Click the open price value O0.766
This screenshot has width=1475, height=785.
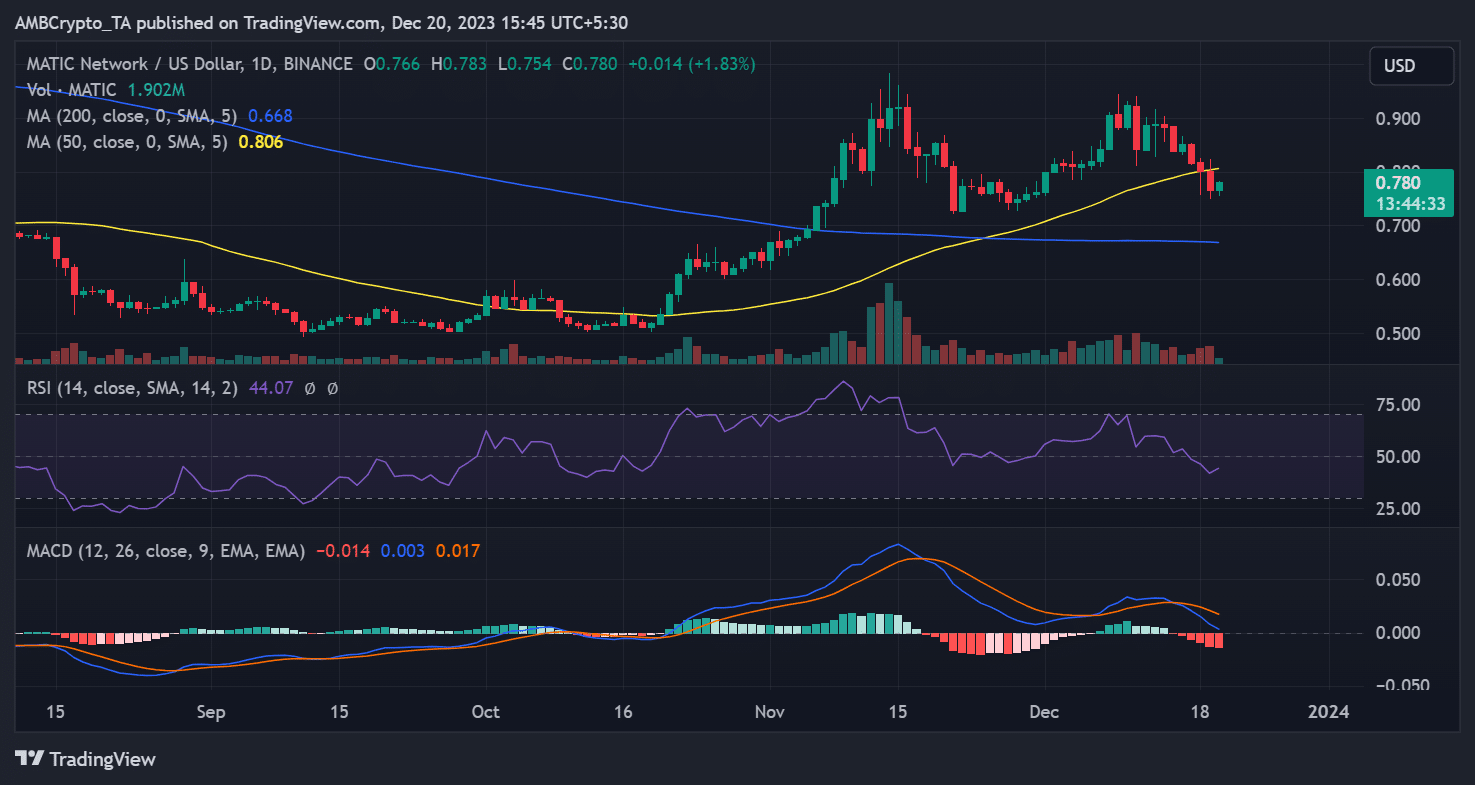(x=393, y=64)
